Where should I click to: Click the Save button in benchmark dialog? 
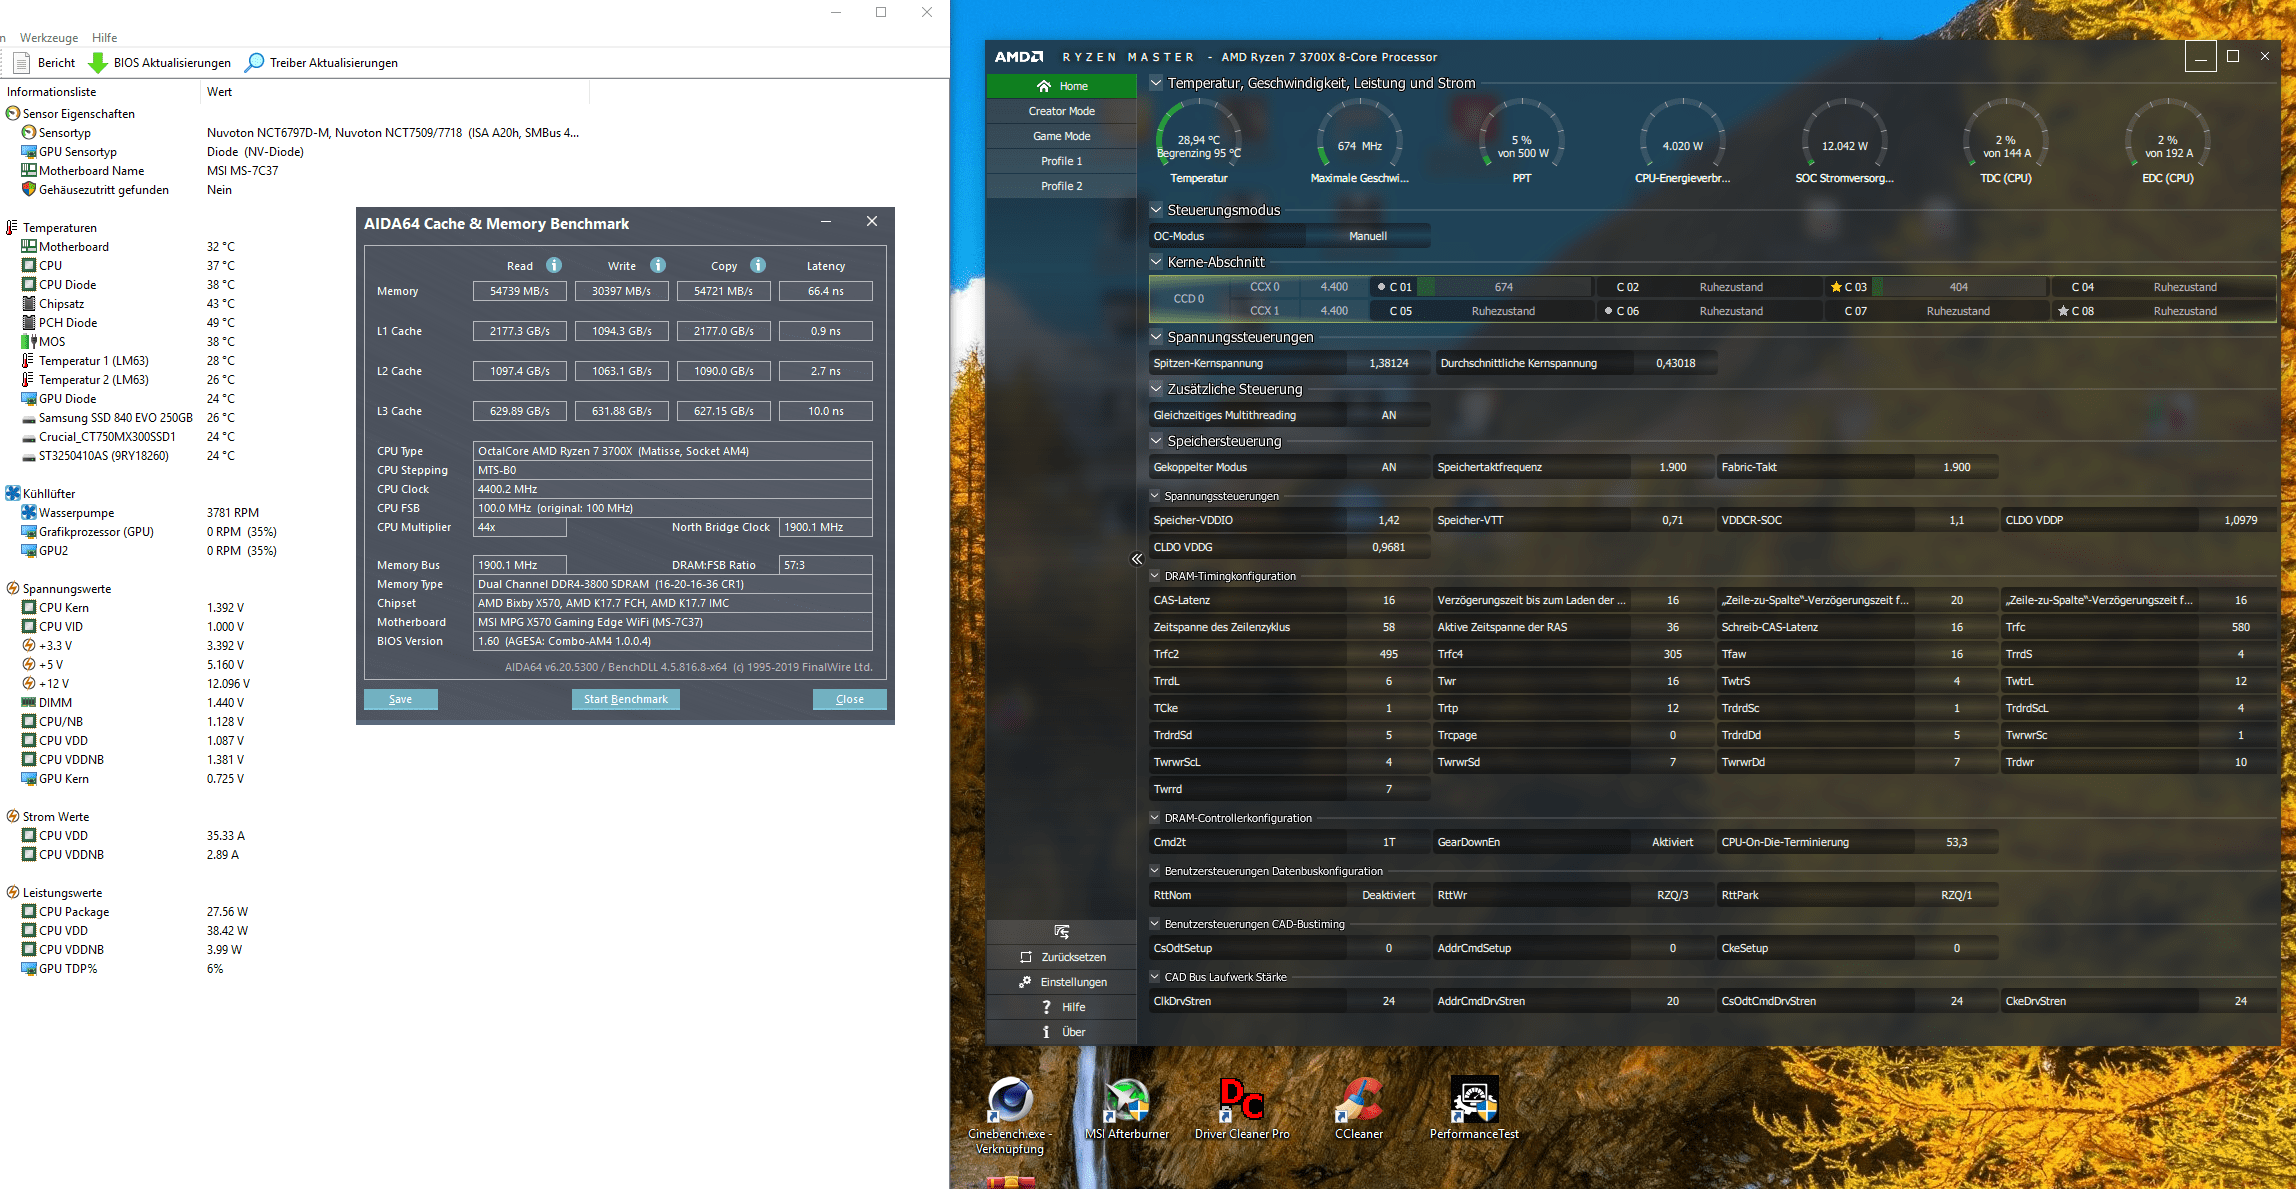click(x=401, y=699)
